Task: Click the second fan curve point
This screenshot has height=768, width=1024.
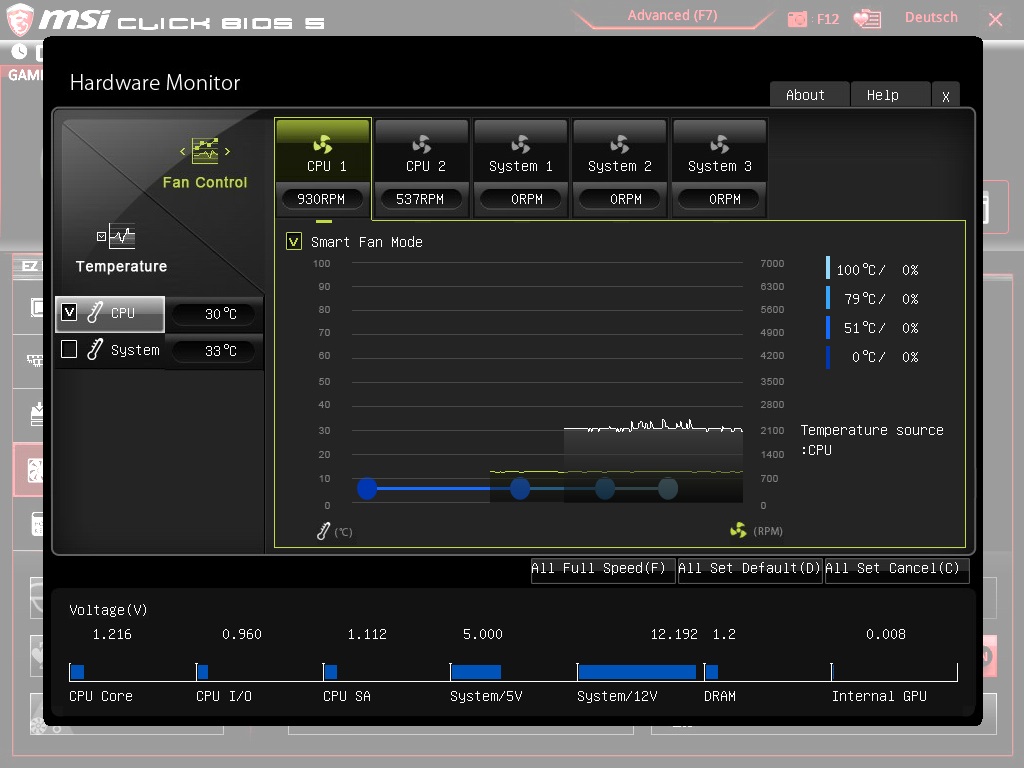Action: pos(520,488)
